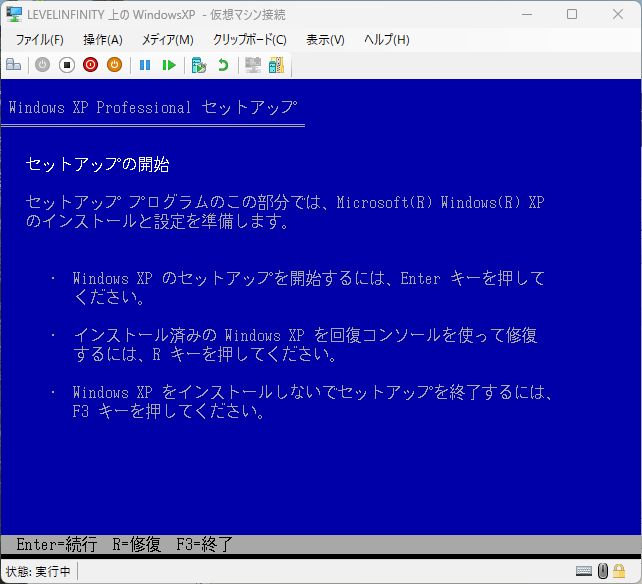Click the grayed-out Start power icon
This screenshot has width=642, height=584.
[x=42, y=65]
